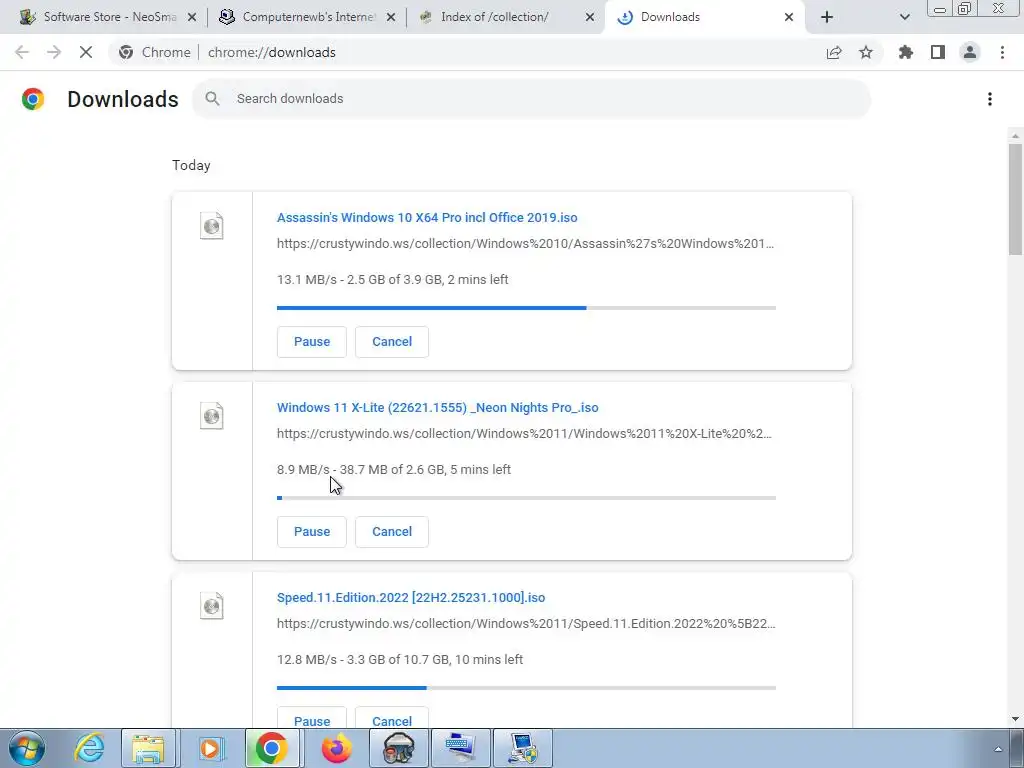The height and width of the screenshot is (768, 1024).
Task: Go back to previous page
Action: tap(22, 52)
